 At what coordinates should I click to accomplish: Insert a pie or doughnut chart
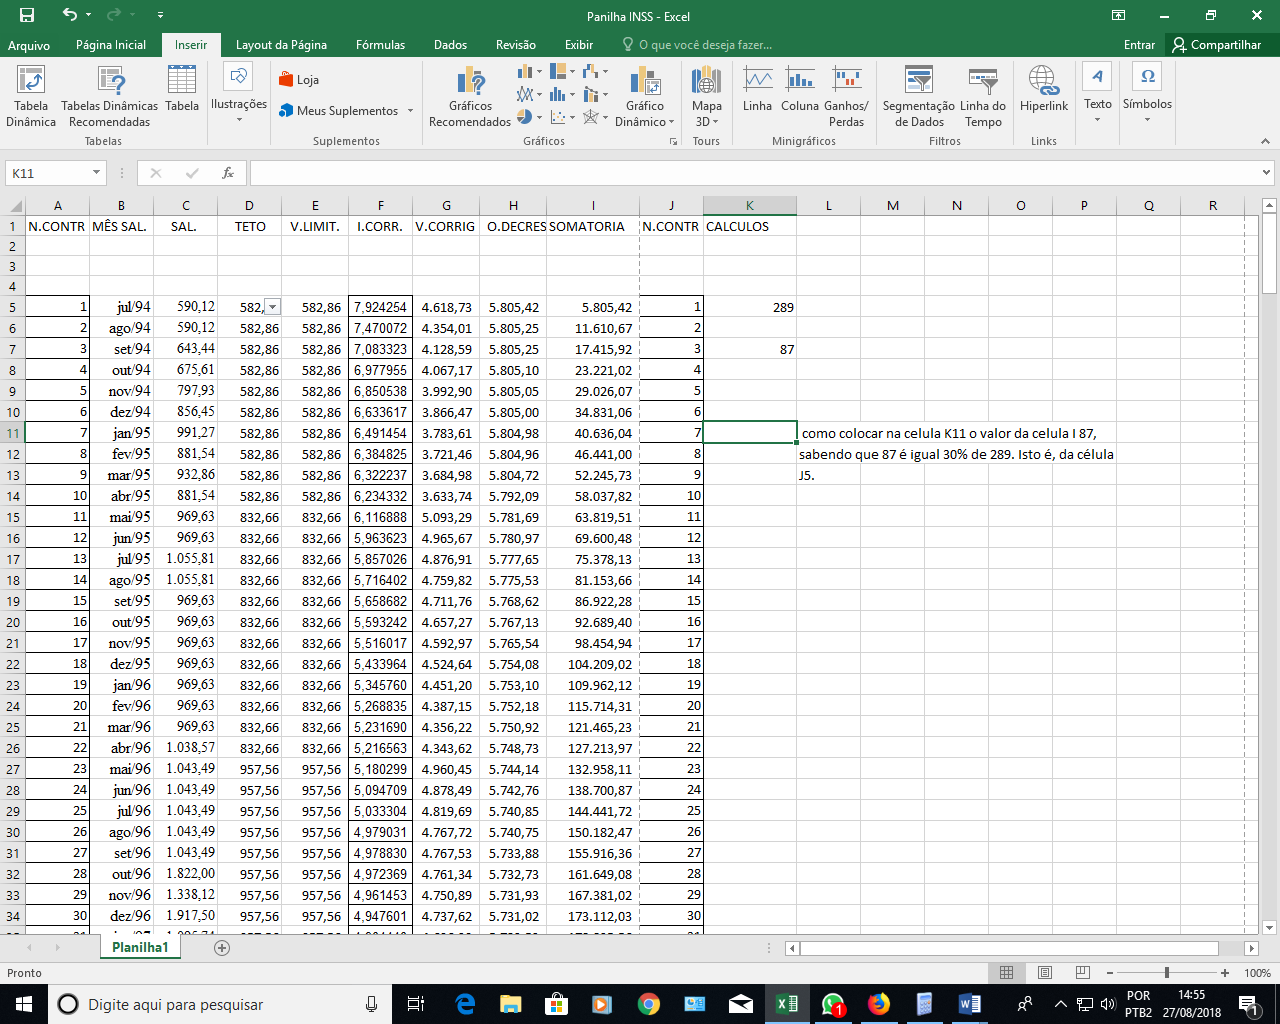tap(529, 117)
